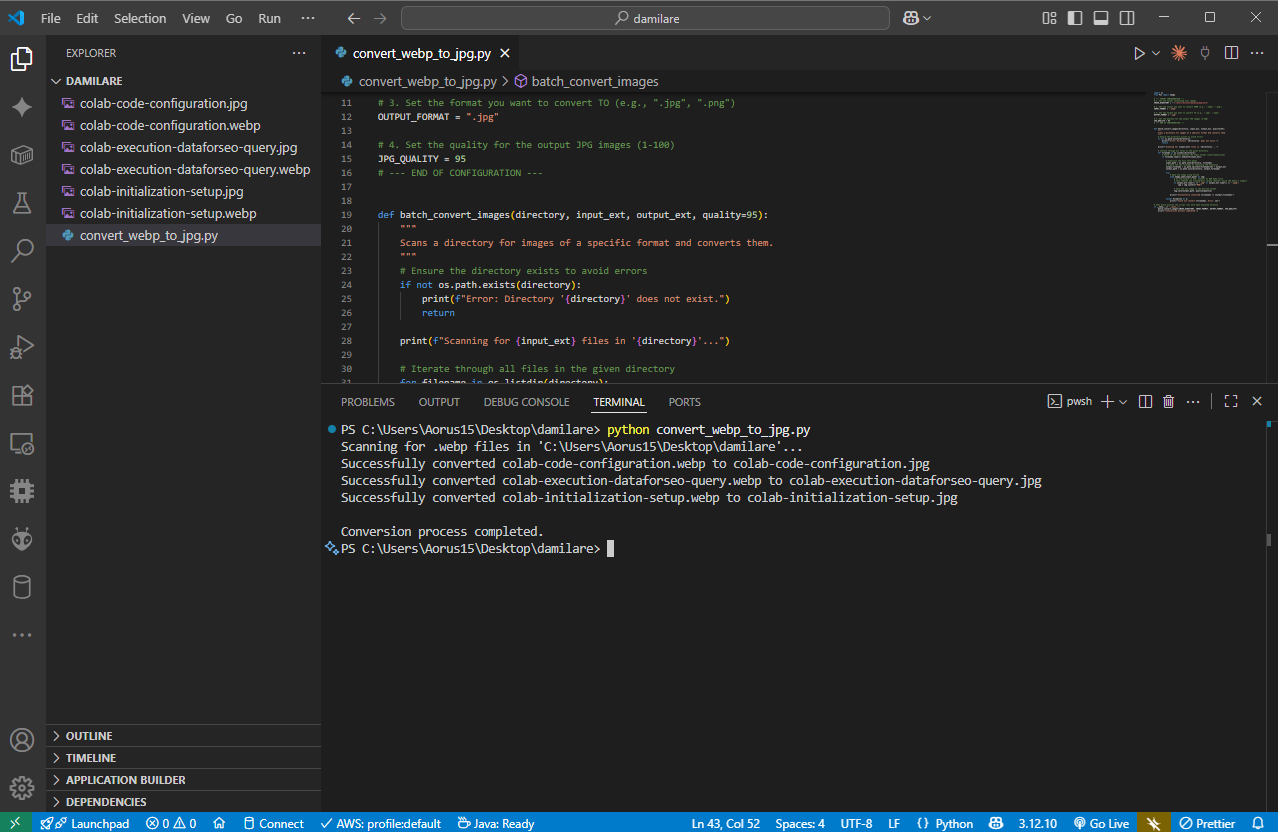Open the Testing beaker icon
Viewport: 1278px width, 832px height.
click(22, 203)
